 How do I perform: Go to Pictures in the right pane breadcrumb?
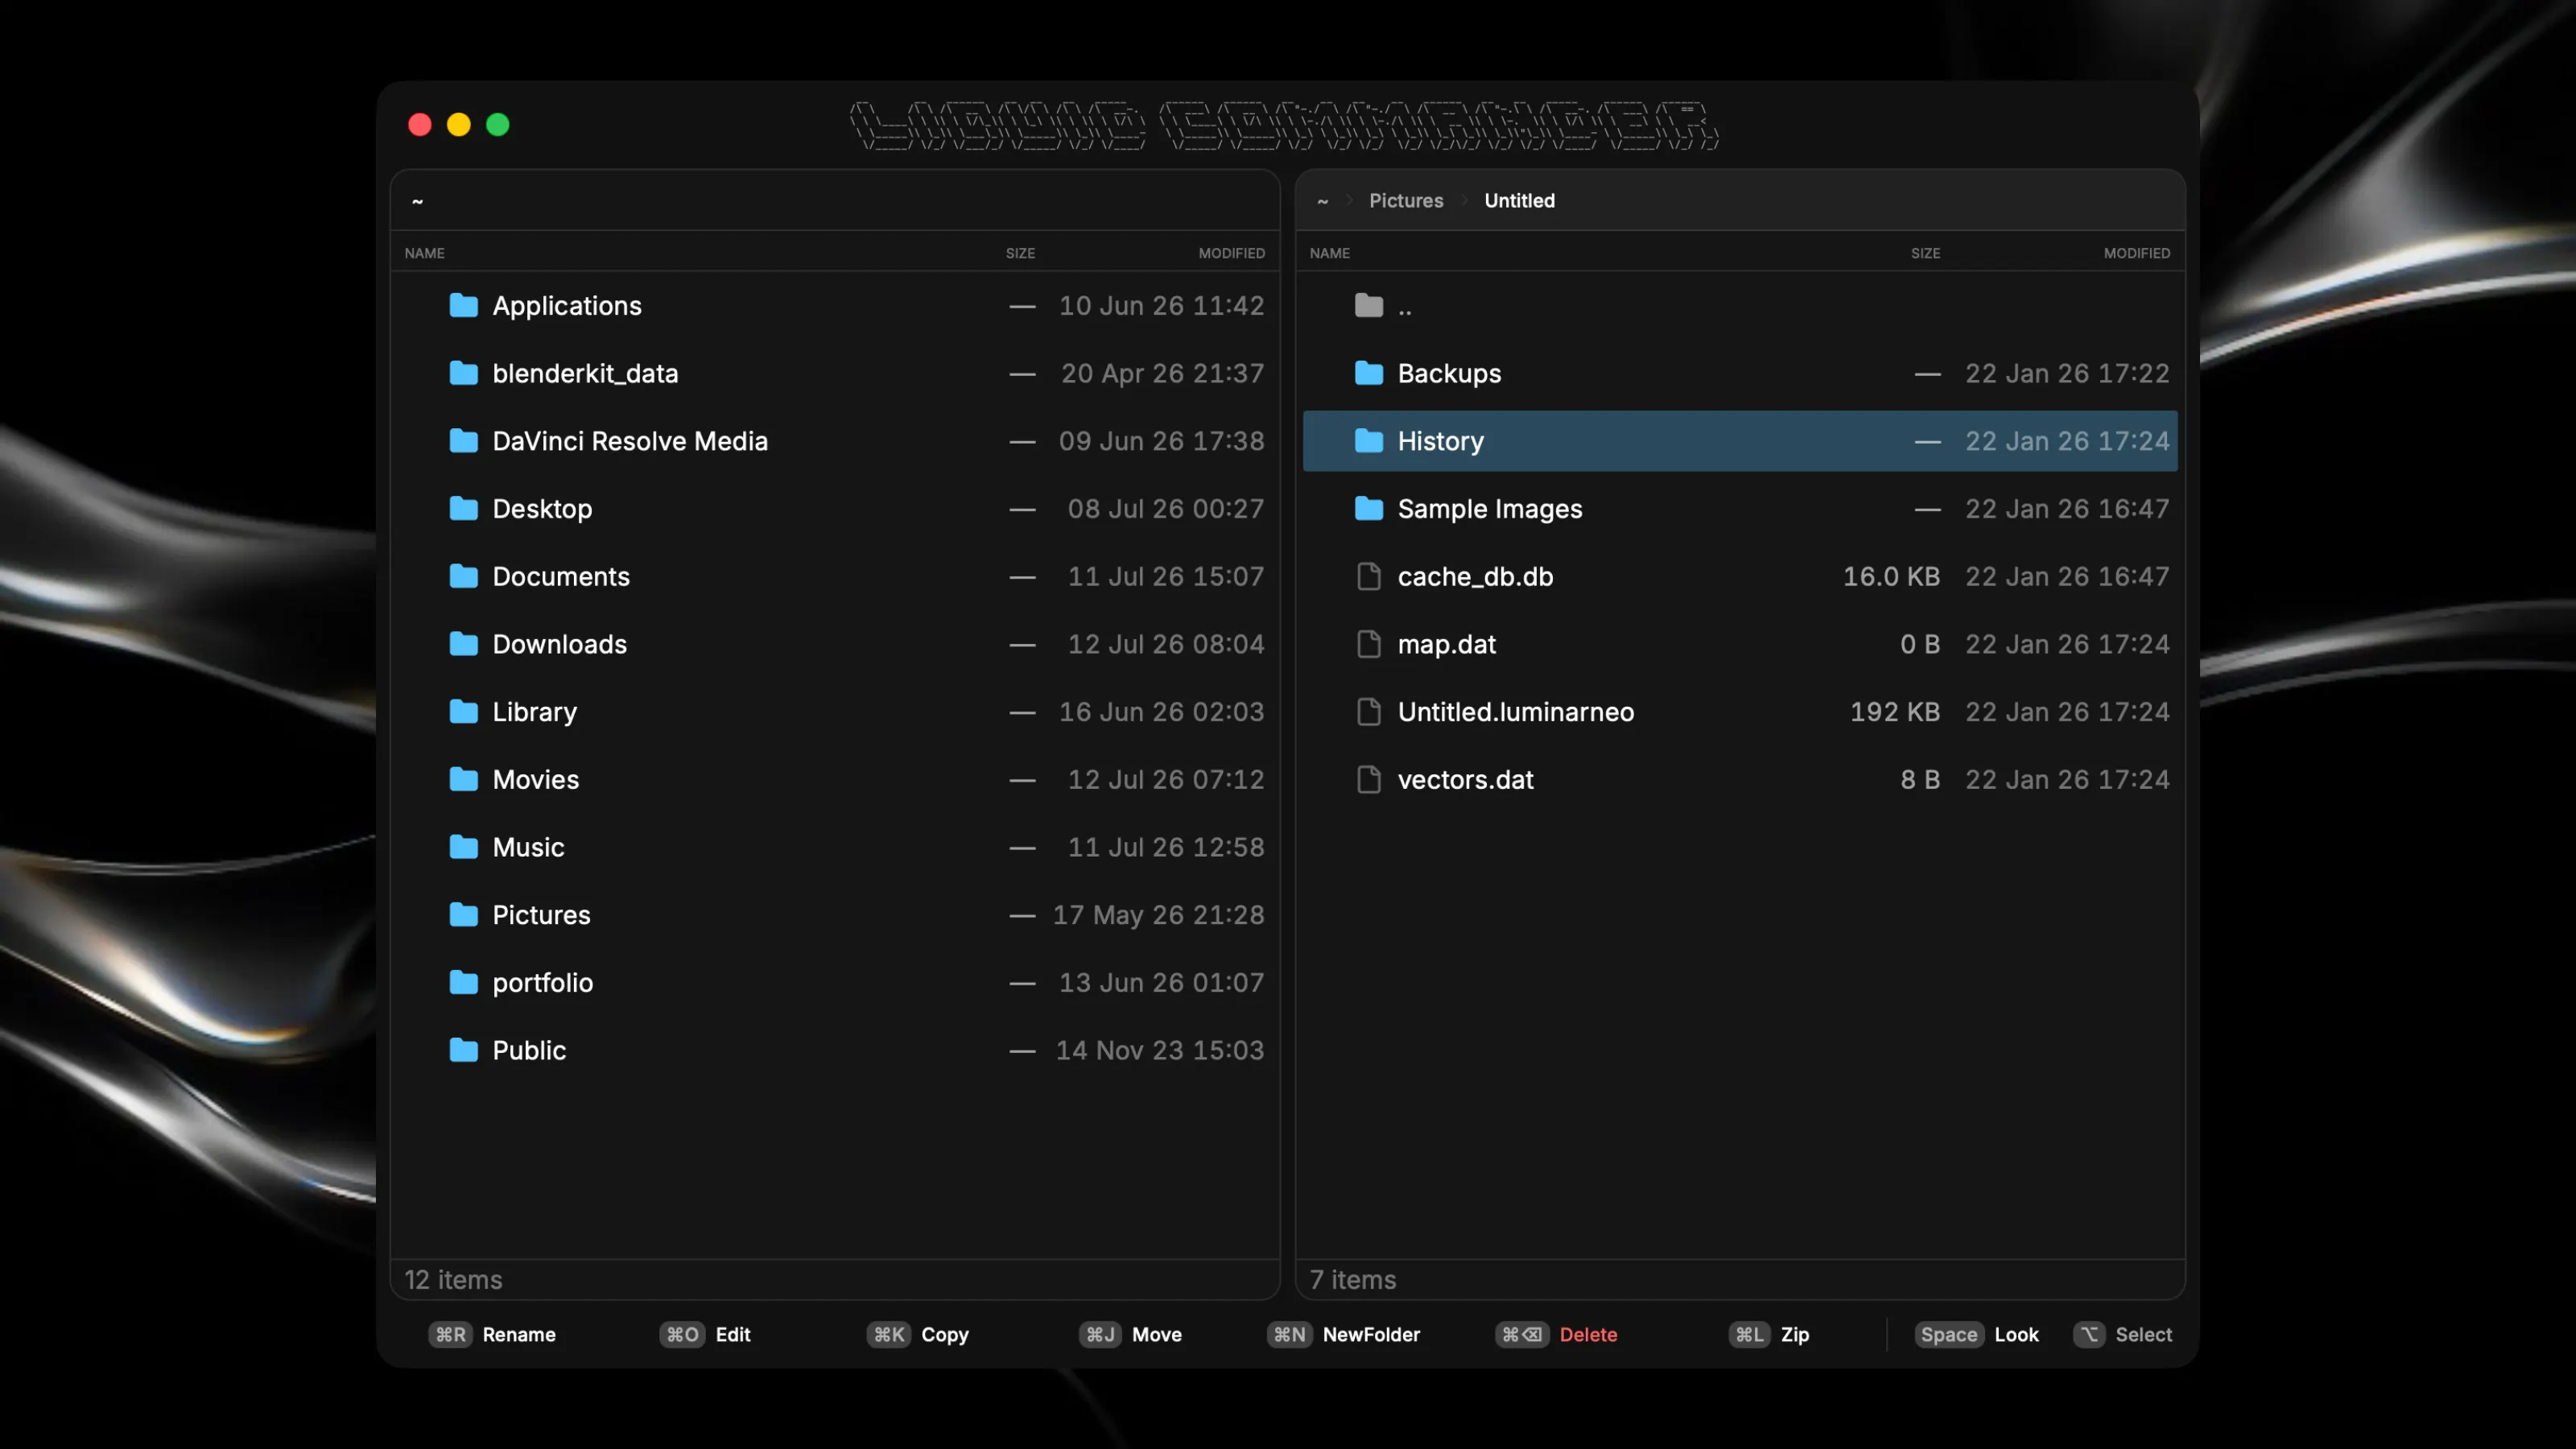tap(1406, 200)
